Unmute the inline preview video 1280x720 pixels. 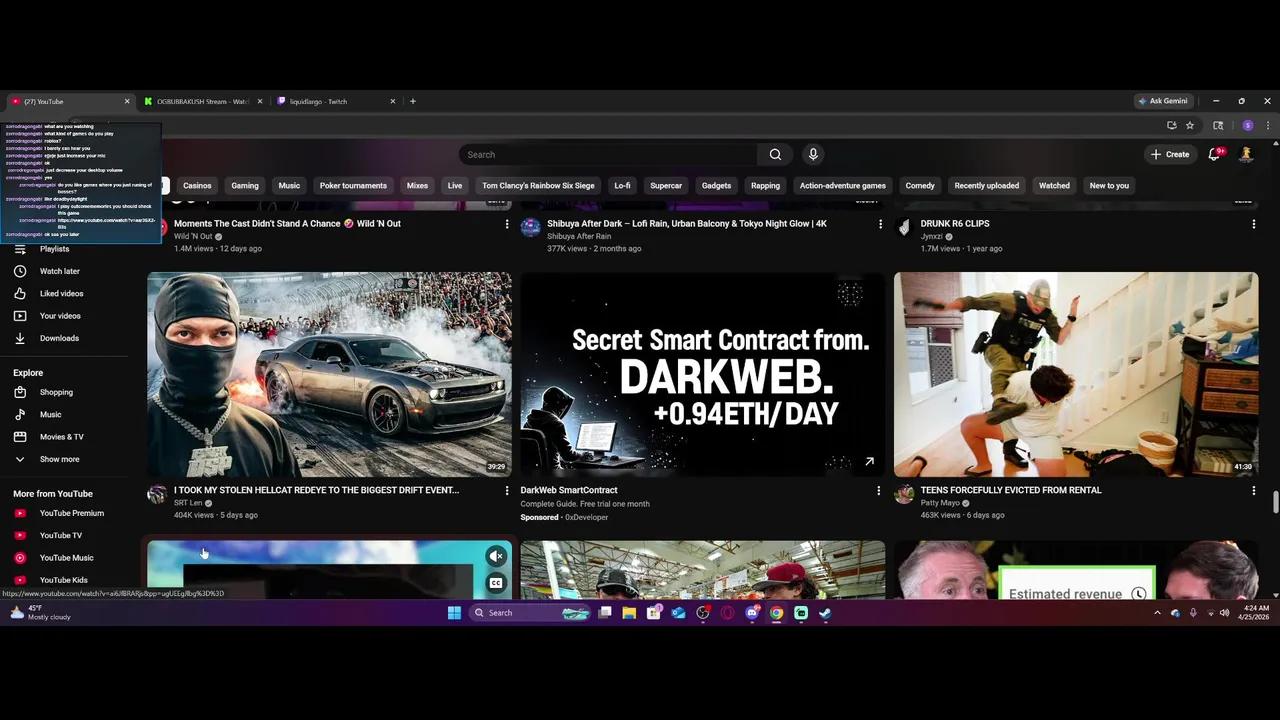pos(496,556)
